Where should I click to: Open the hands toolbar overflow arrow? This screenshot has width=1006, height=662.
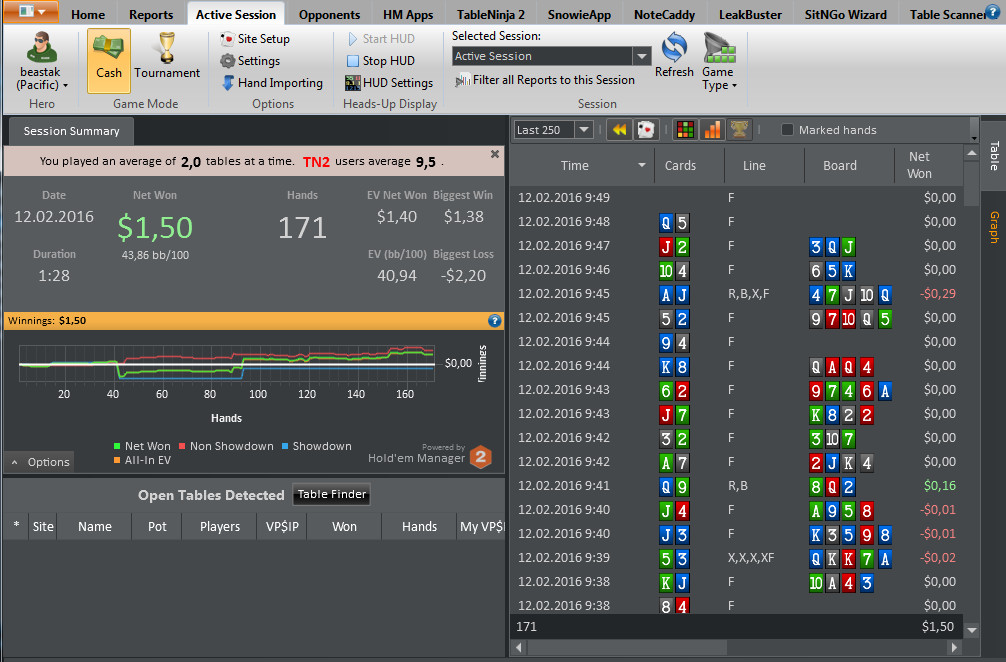point(974,138)
